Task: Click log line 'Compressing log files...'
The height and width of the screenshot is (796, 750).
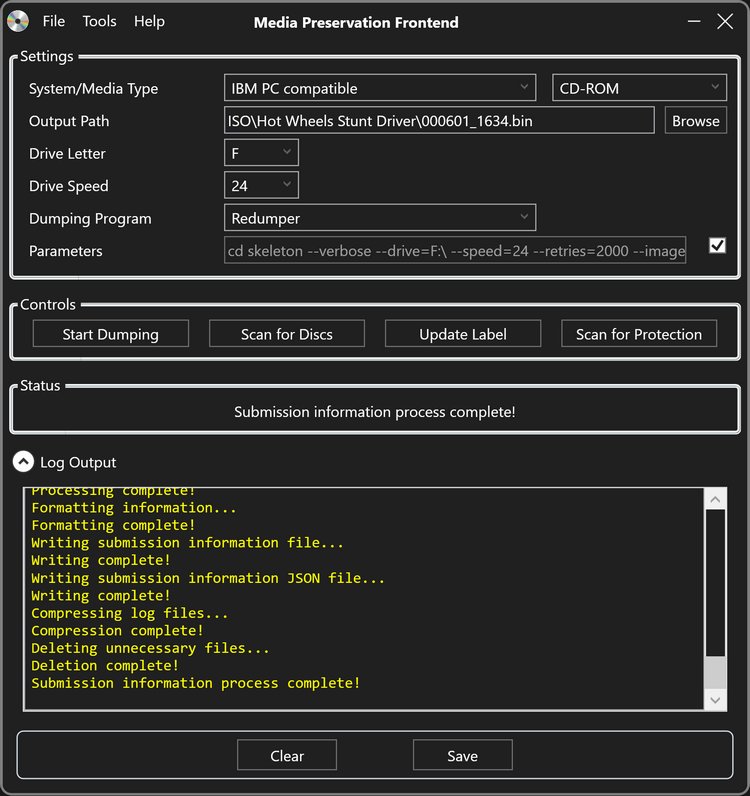Action: click(130, 613)
